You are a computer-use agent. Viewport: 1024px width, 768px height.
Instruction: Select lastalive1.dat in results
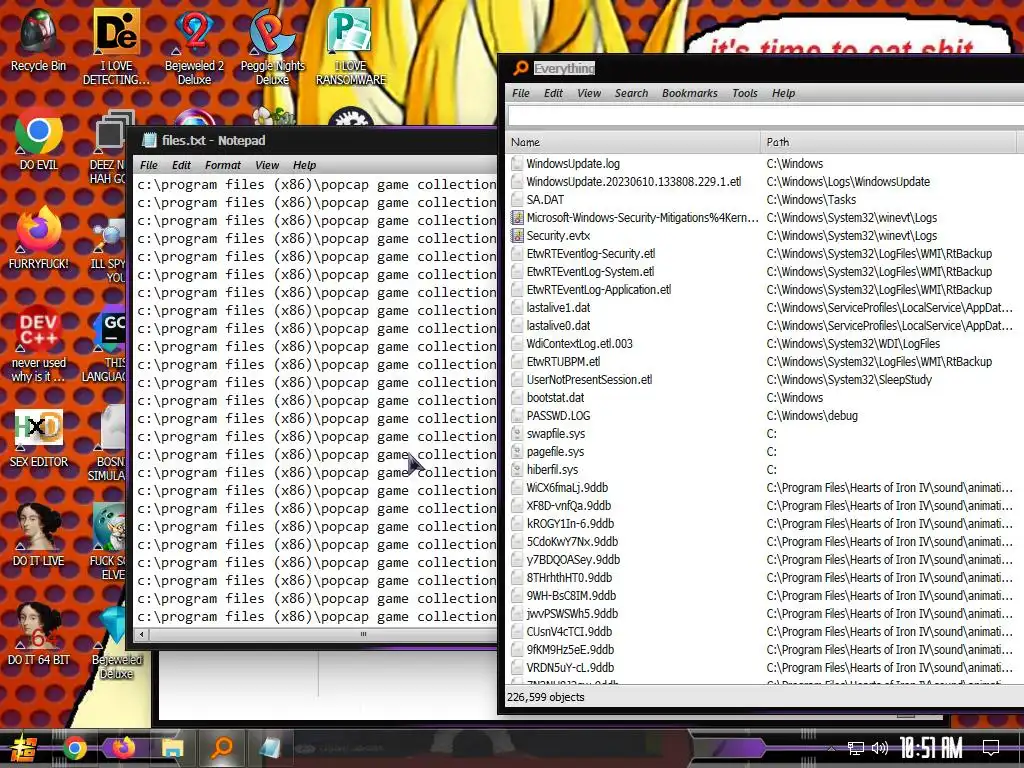point(558,308)
